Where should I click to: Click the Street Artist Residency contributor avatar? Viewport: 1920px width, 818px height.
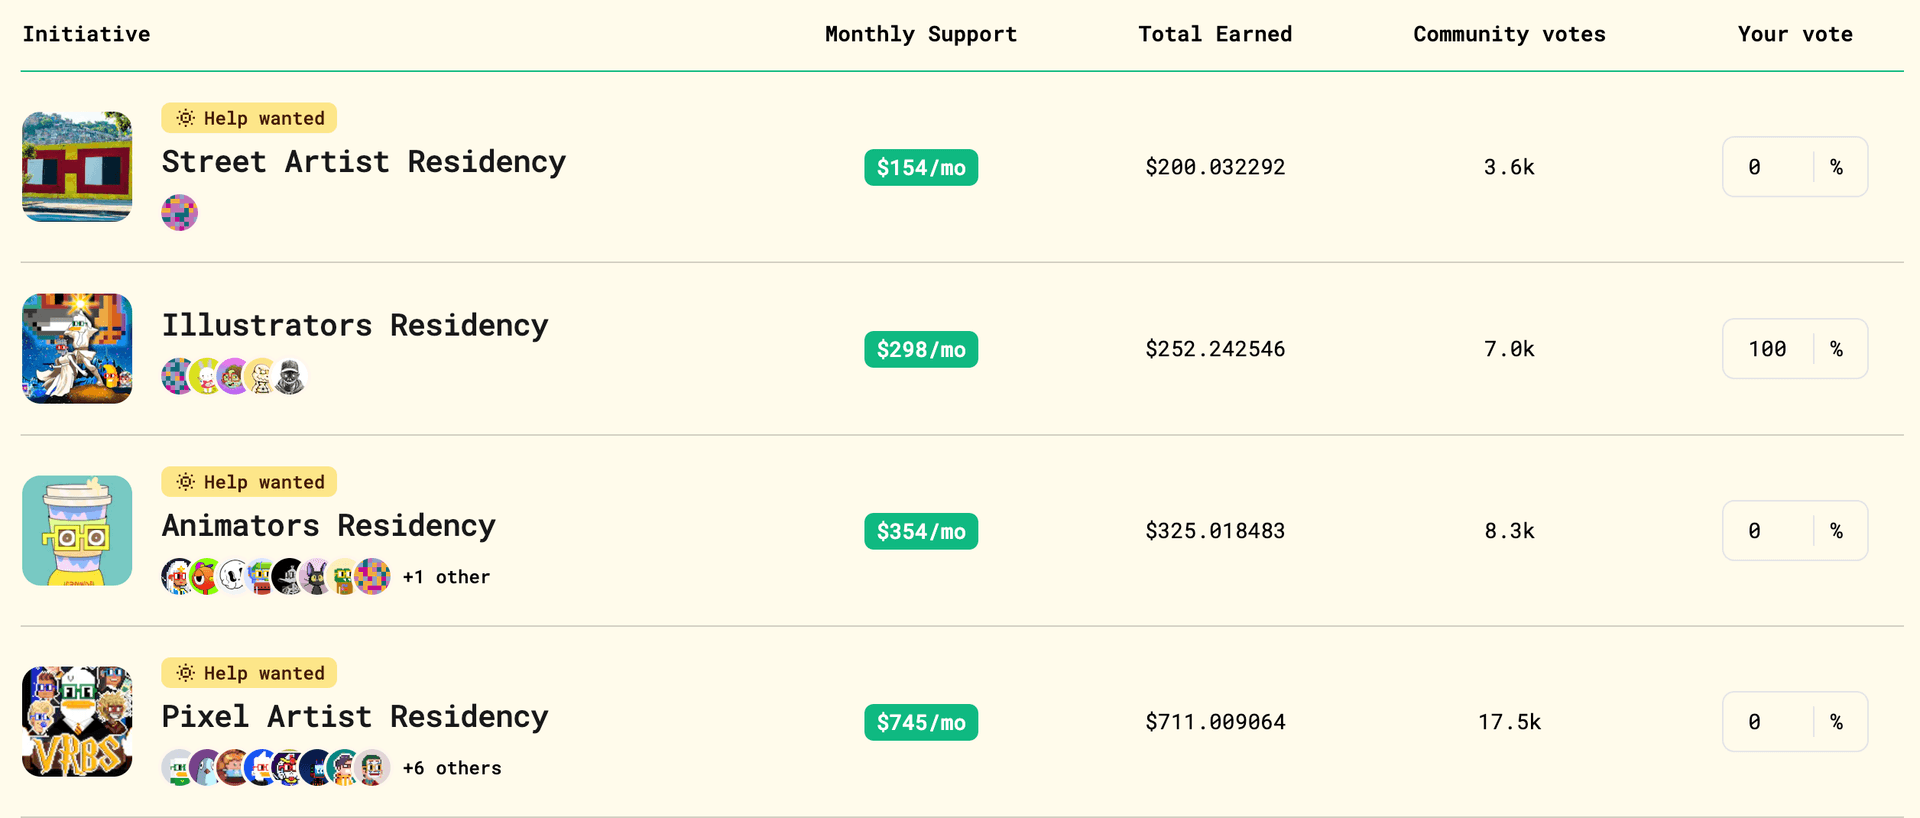click(x=180, y=213)
